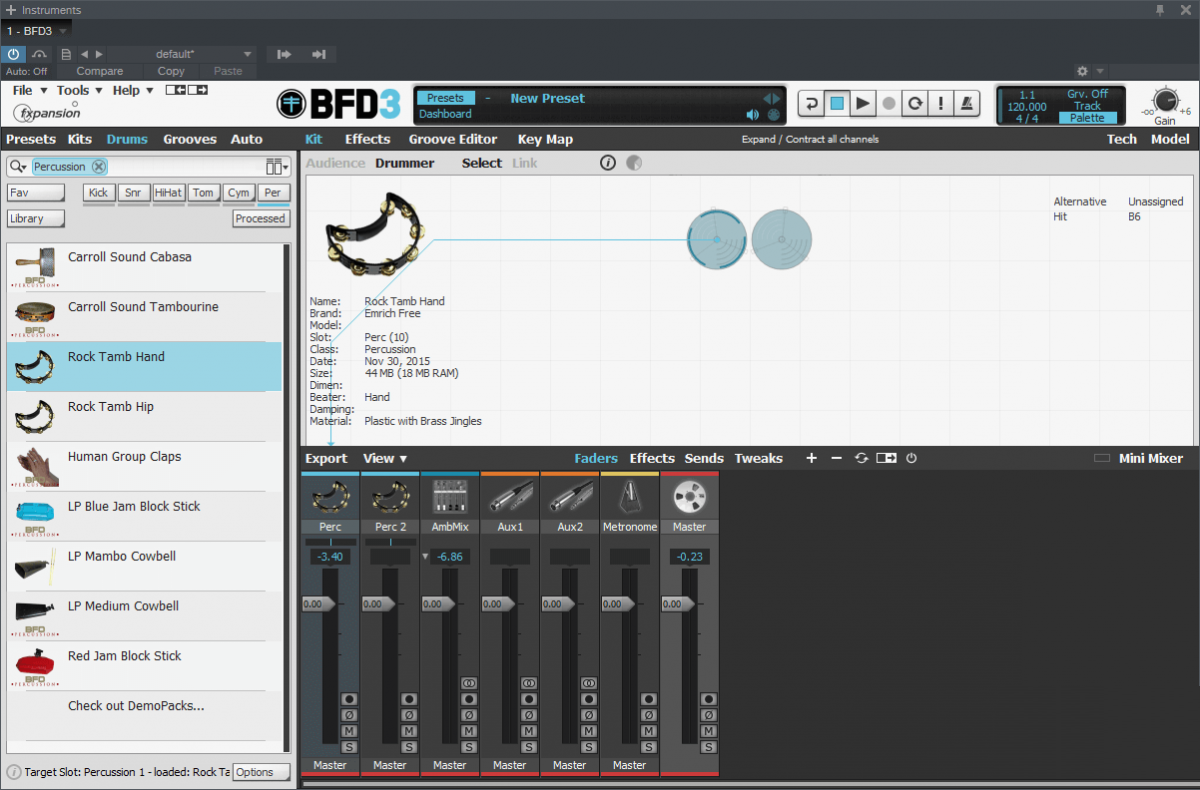
Task: Click the Options button
Action: [x=261, y=772]
